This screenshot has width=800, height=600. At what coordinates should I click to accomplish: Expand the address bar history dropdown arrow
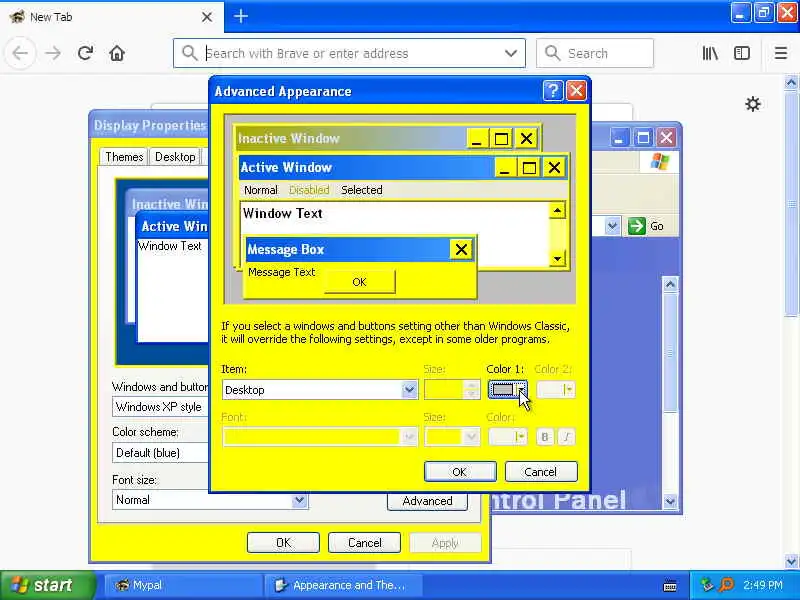click(511, 53)
